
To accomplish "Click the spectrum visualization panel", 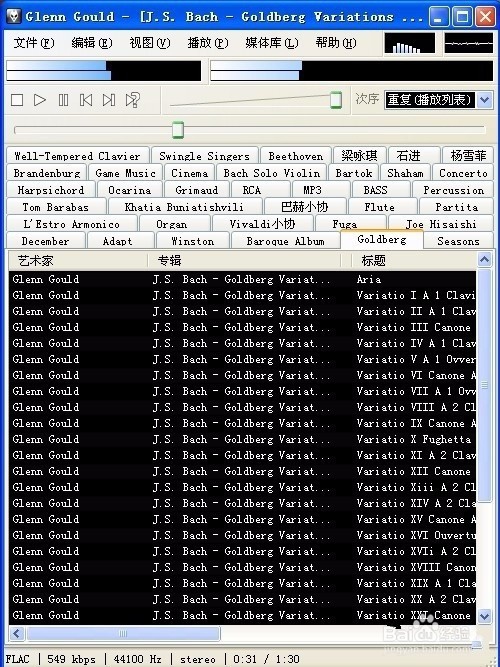I will (410, 43).
